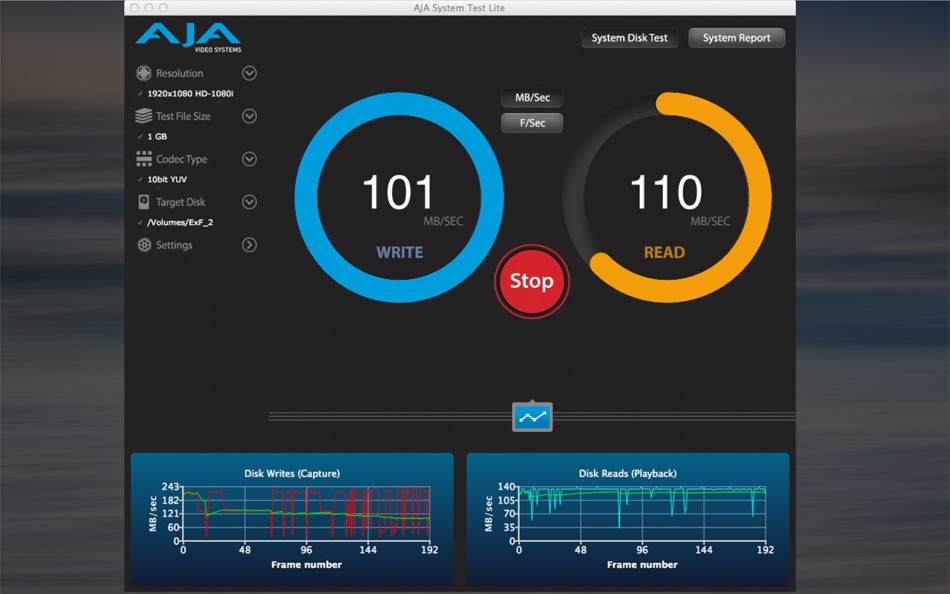Switch units to MB/Sec
Image resolution: width=950 pixels, height=594 pixels.
point(532,98)
